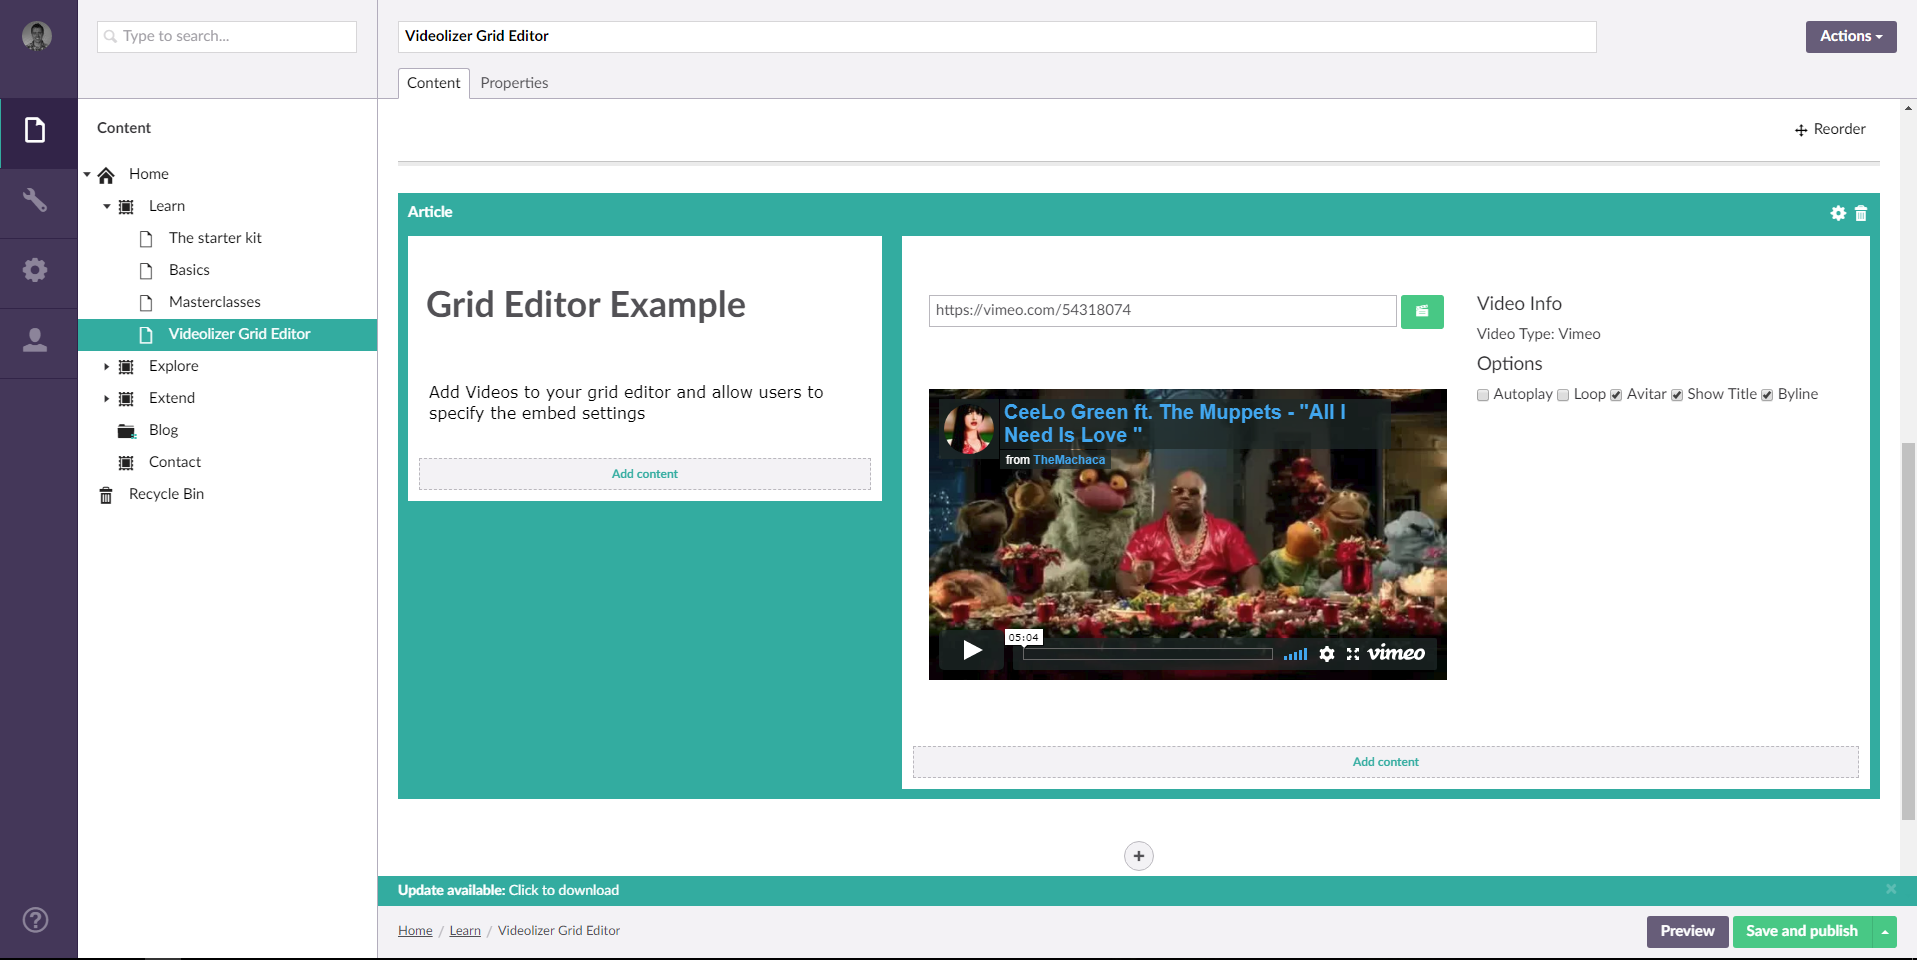Open Article row settings gear
This screenshot has height=960, width=1917.
[x=1838, y=213]
